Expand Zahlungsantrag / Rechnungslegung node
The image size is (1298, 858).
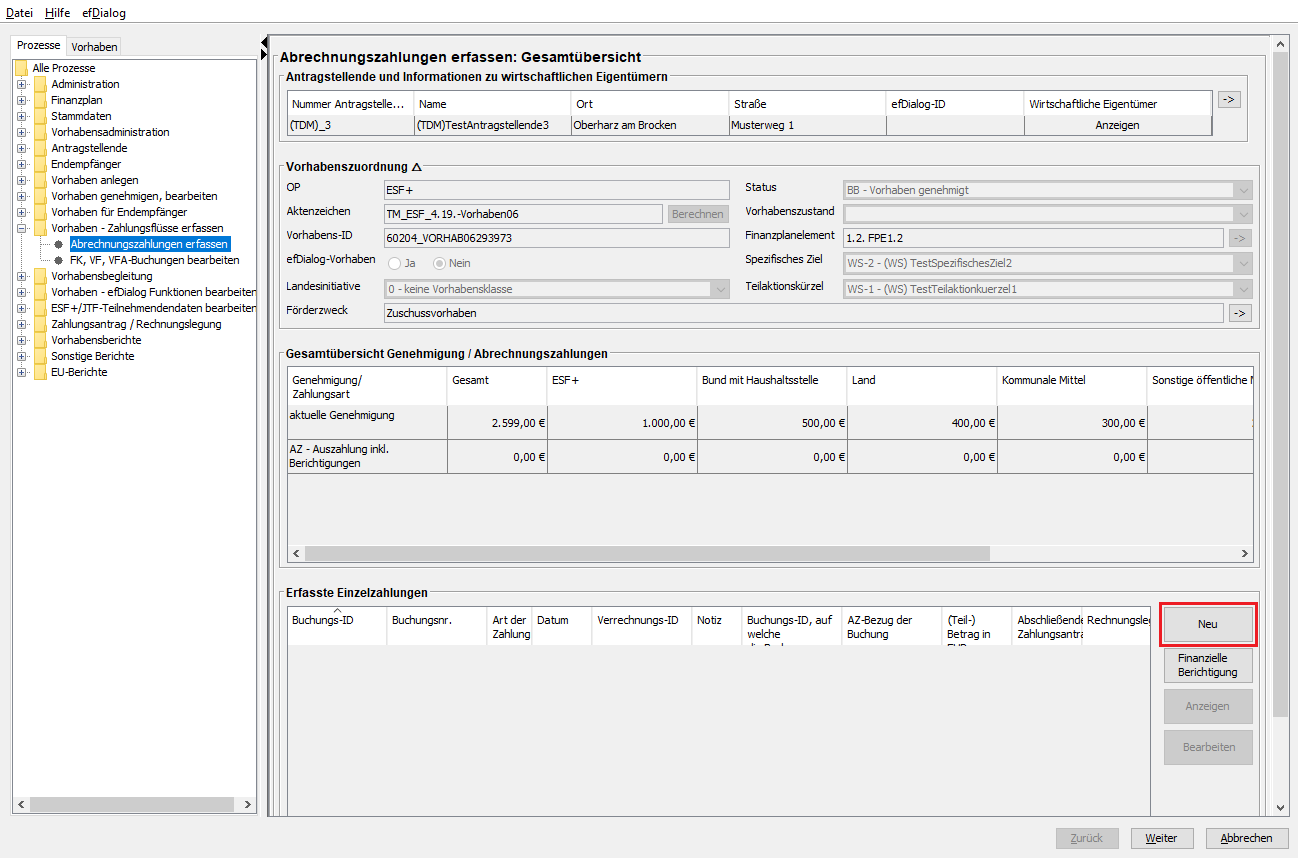21,324
